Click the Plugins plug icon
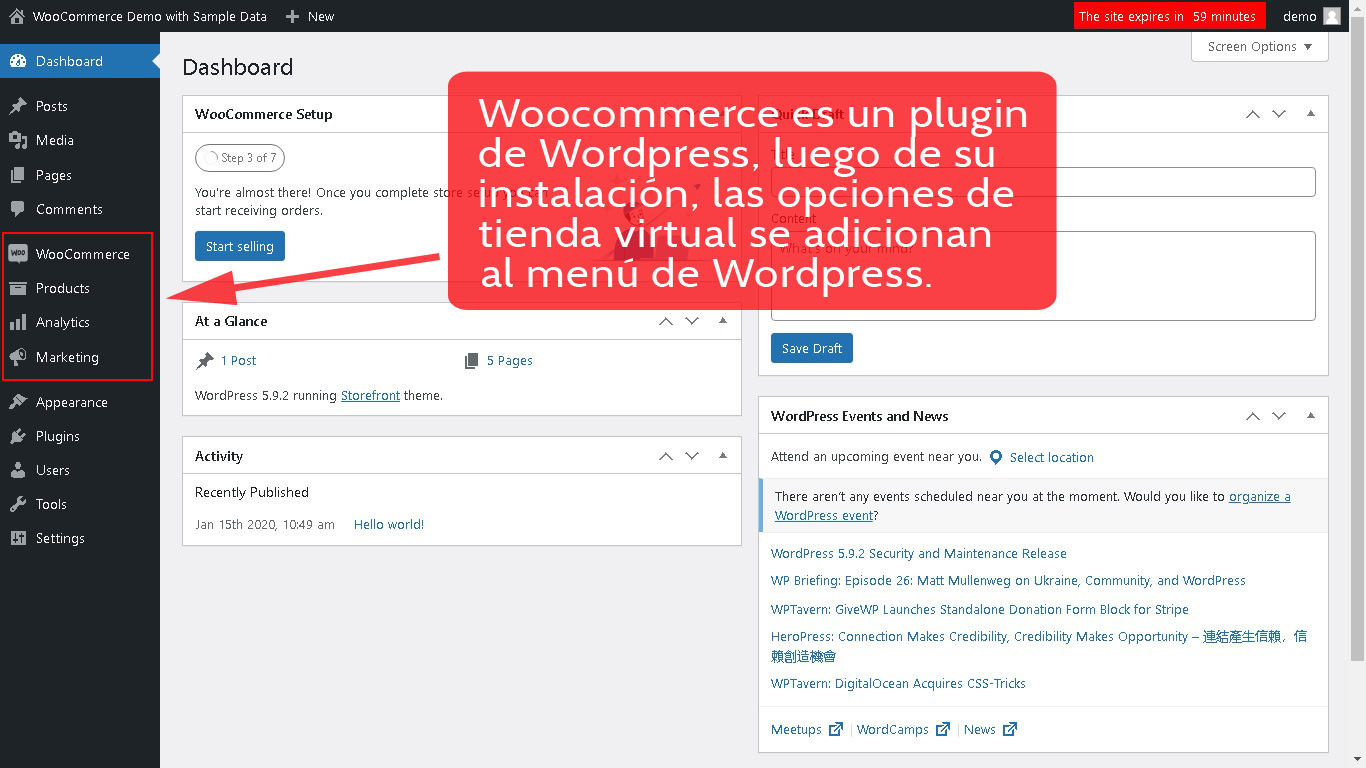The width and height of the screenshot is (1366, 768). 18,436
